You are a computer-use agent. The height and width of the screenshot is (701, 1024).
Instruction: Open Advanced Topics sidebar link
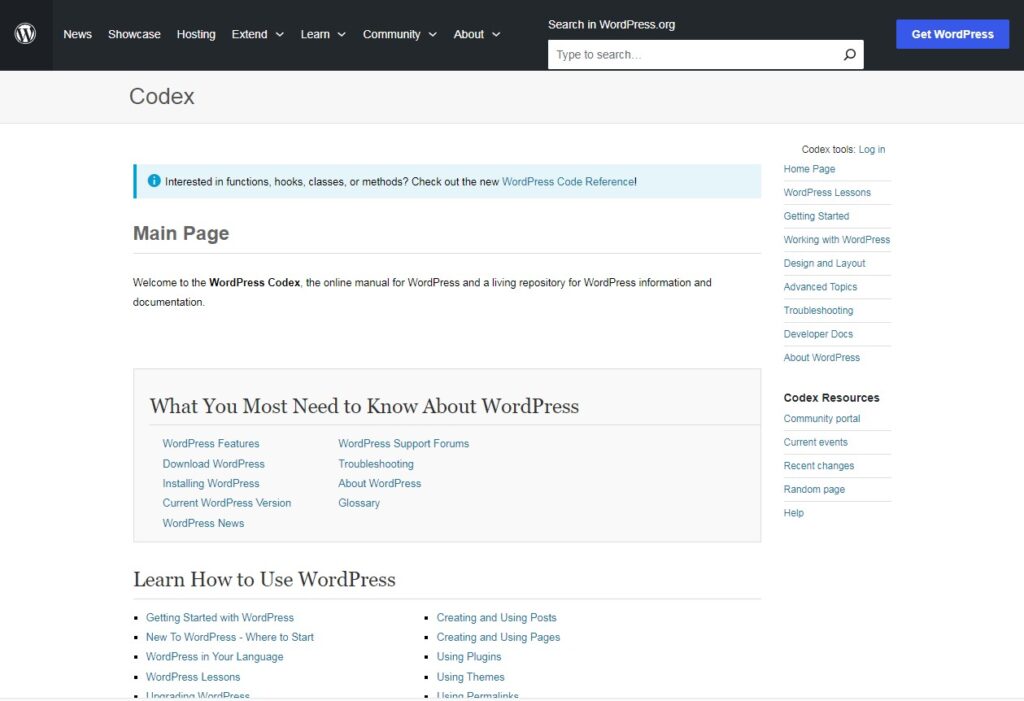[x=820, y=286]
